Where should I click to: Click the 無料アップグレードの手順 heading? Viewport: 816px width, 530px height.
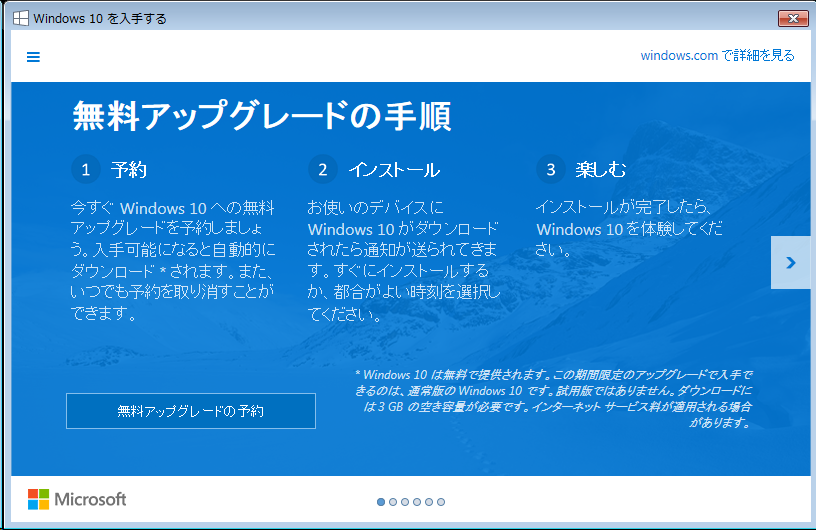coord(262,116)
